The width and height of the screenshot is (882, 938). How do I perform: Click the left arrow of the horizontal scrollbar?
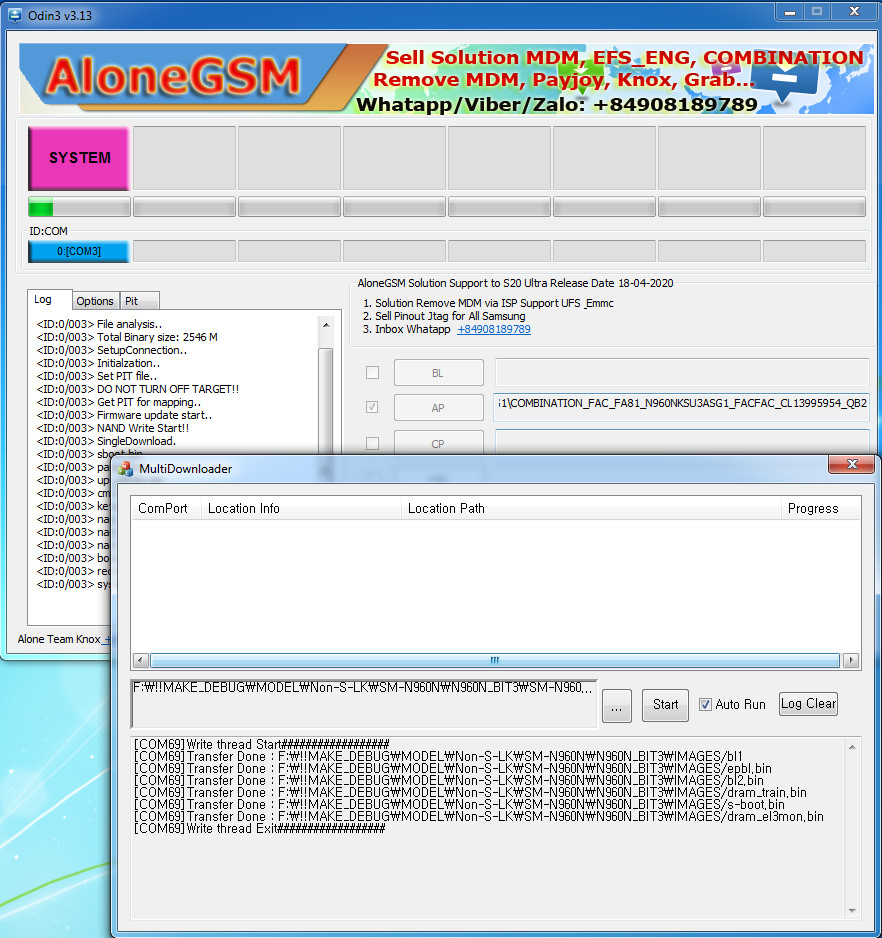point(141,660)
